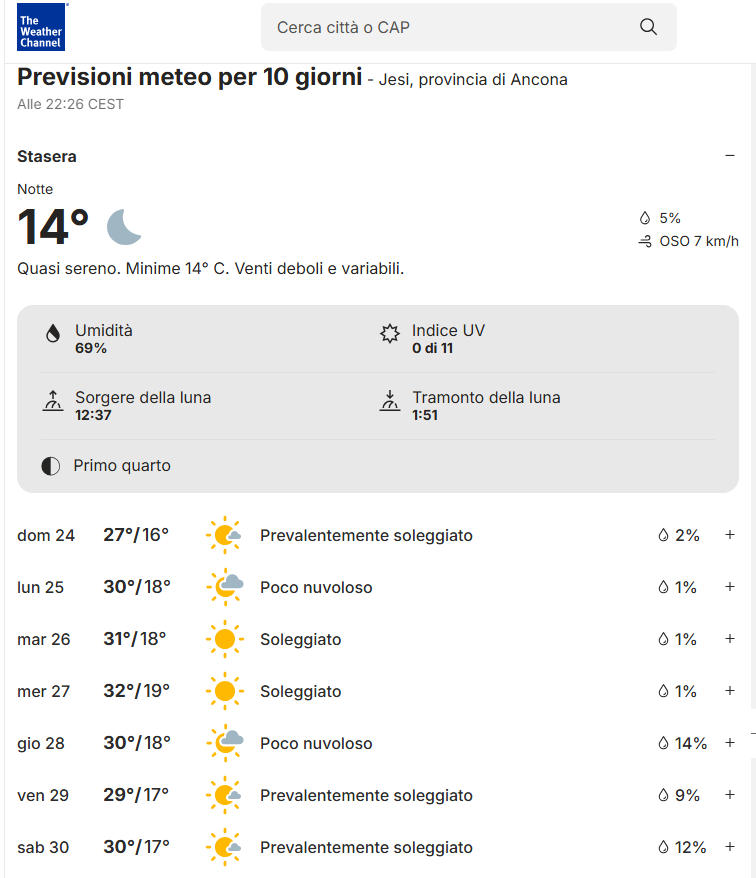Click the wind direction icon near OSO 7 km/h
Screen dimensions: 756x878
pos(645,241)
